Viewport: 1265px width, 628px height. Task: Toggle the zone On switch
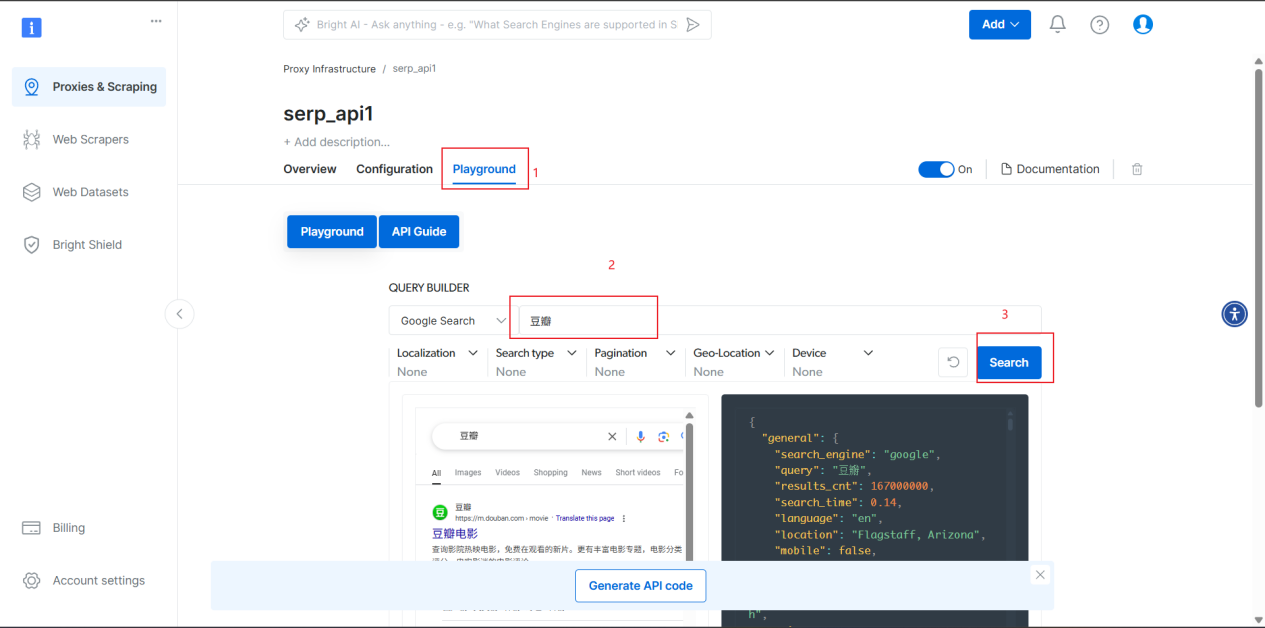[x=936, y=169]
